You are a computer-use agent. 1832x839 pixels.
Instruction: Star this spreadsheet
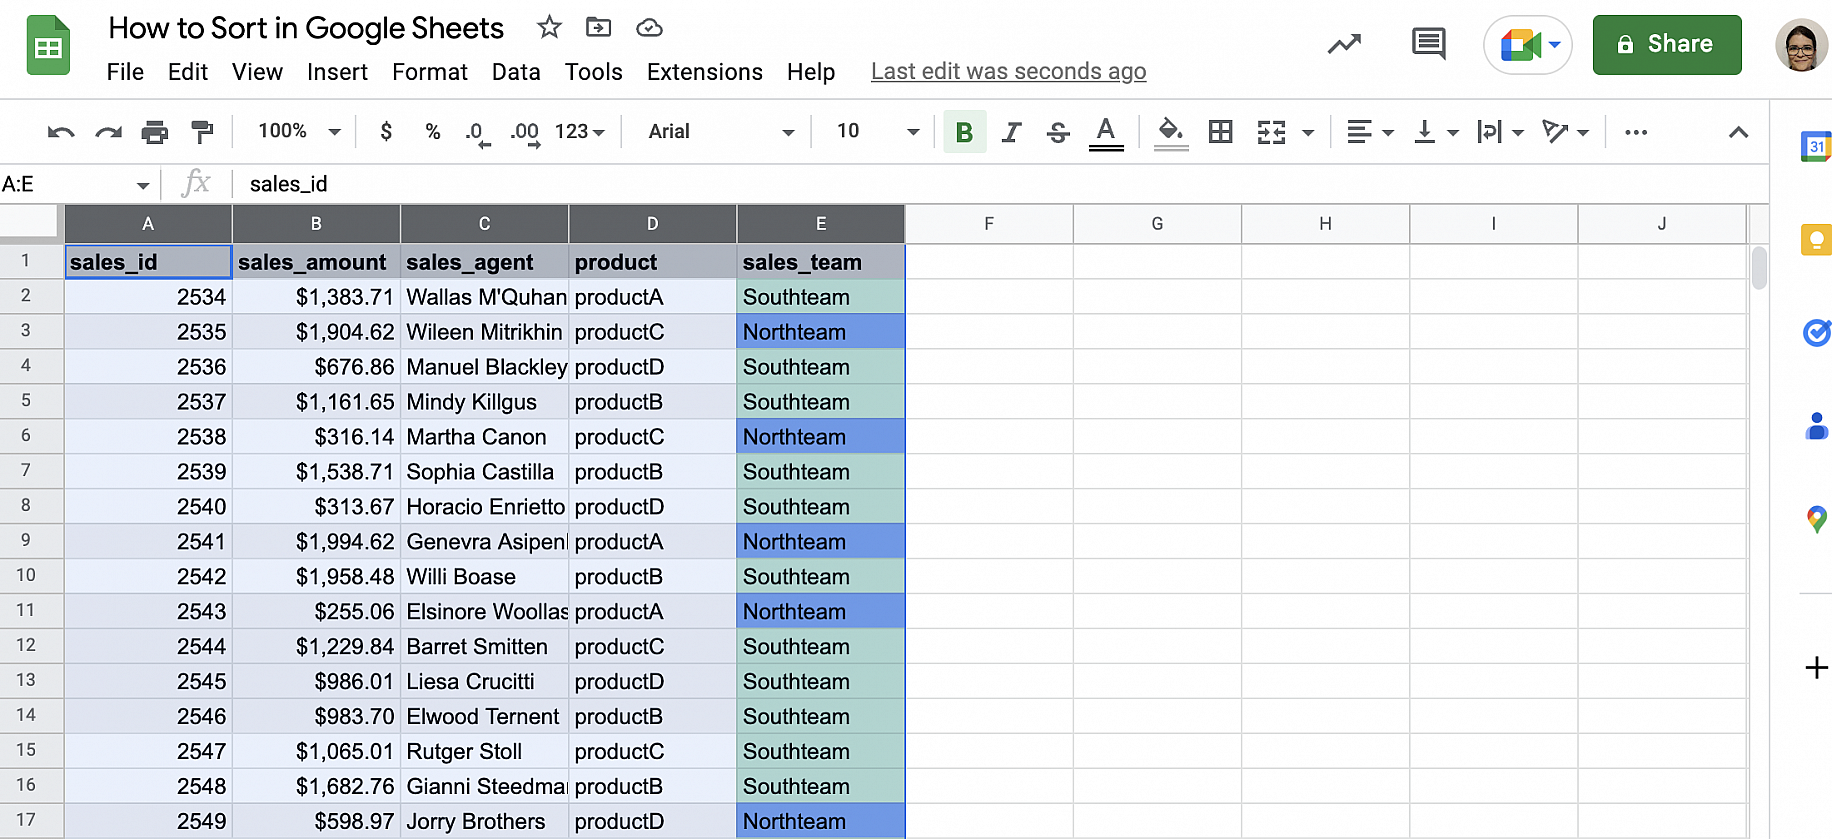tap(549, 27)
